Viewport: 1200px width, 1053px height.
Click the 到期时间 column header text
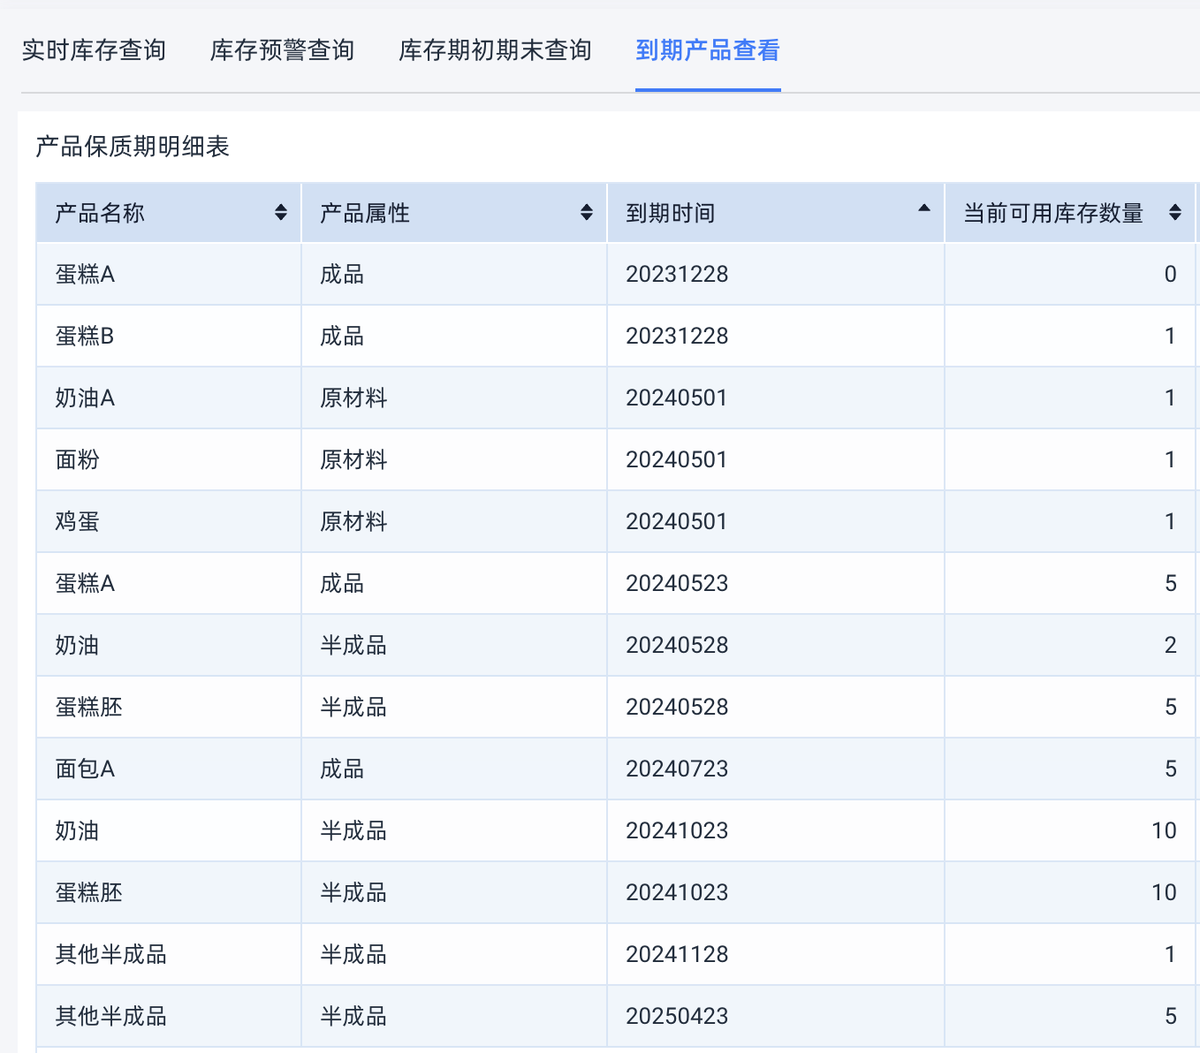coord(670,213)
